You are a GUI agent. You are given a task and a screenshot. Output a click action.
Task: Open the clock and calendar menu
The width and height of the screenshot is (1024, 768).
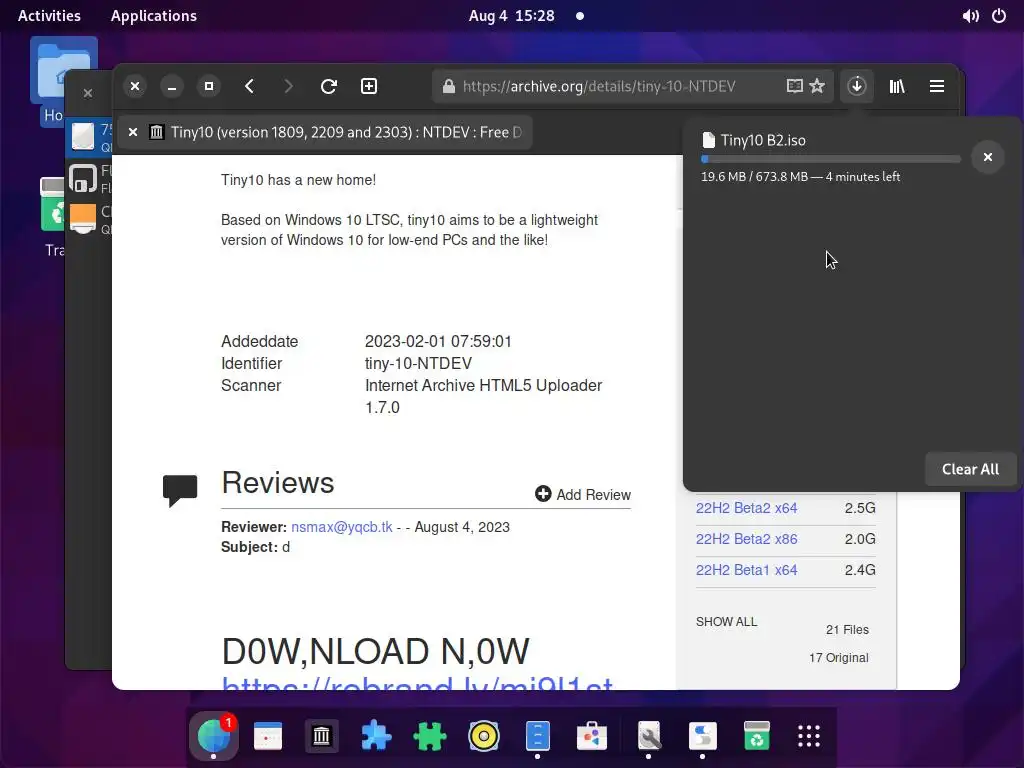(x=511, y=16)
